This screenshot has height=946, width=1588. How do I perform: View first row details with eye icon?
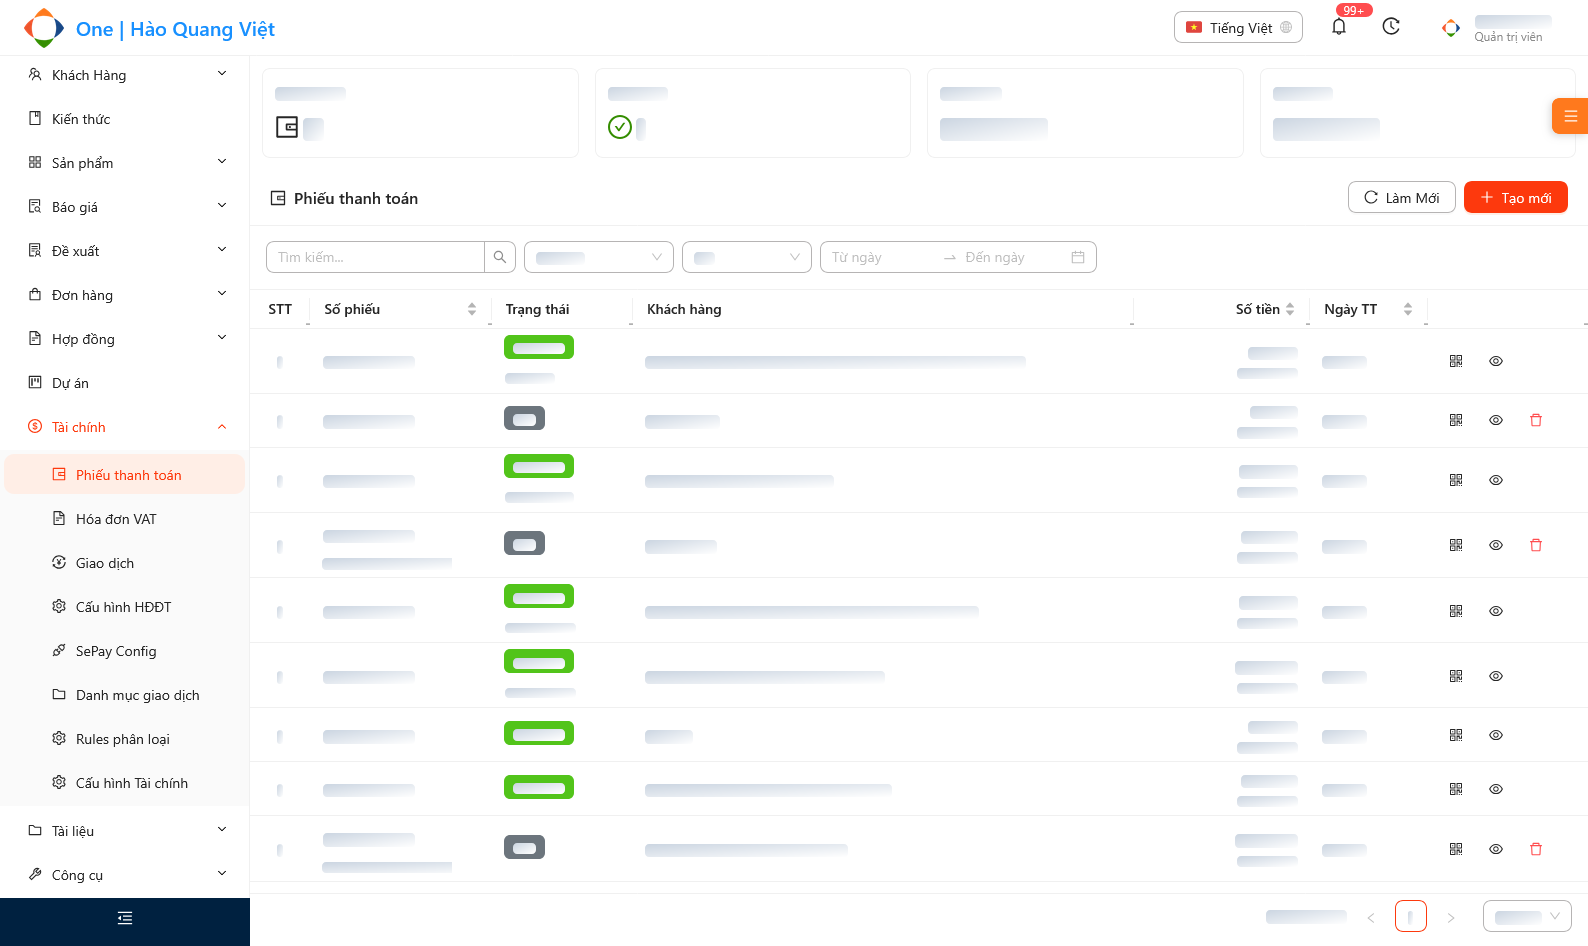[x=1496, y=361]
